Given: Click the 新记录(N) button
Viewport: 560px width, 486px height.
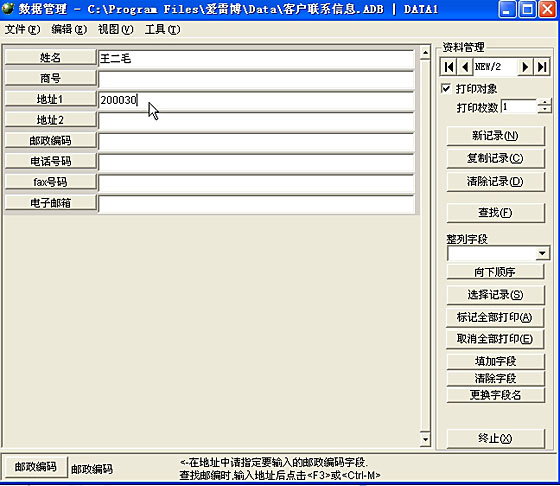Looking at the screenshot, I should click(x=495, y=136).
